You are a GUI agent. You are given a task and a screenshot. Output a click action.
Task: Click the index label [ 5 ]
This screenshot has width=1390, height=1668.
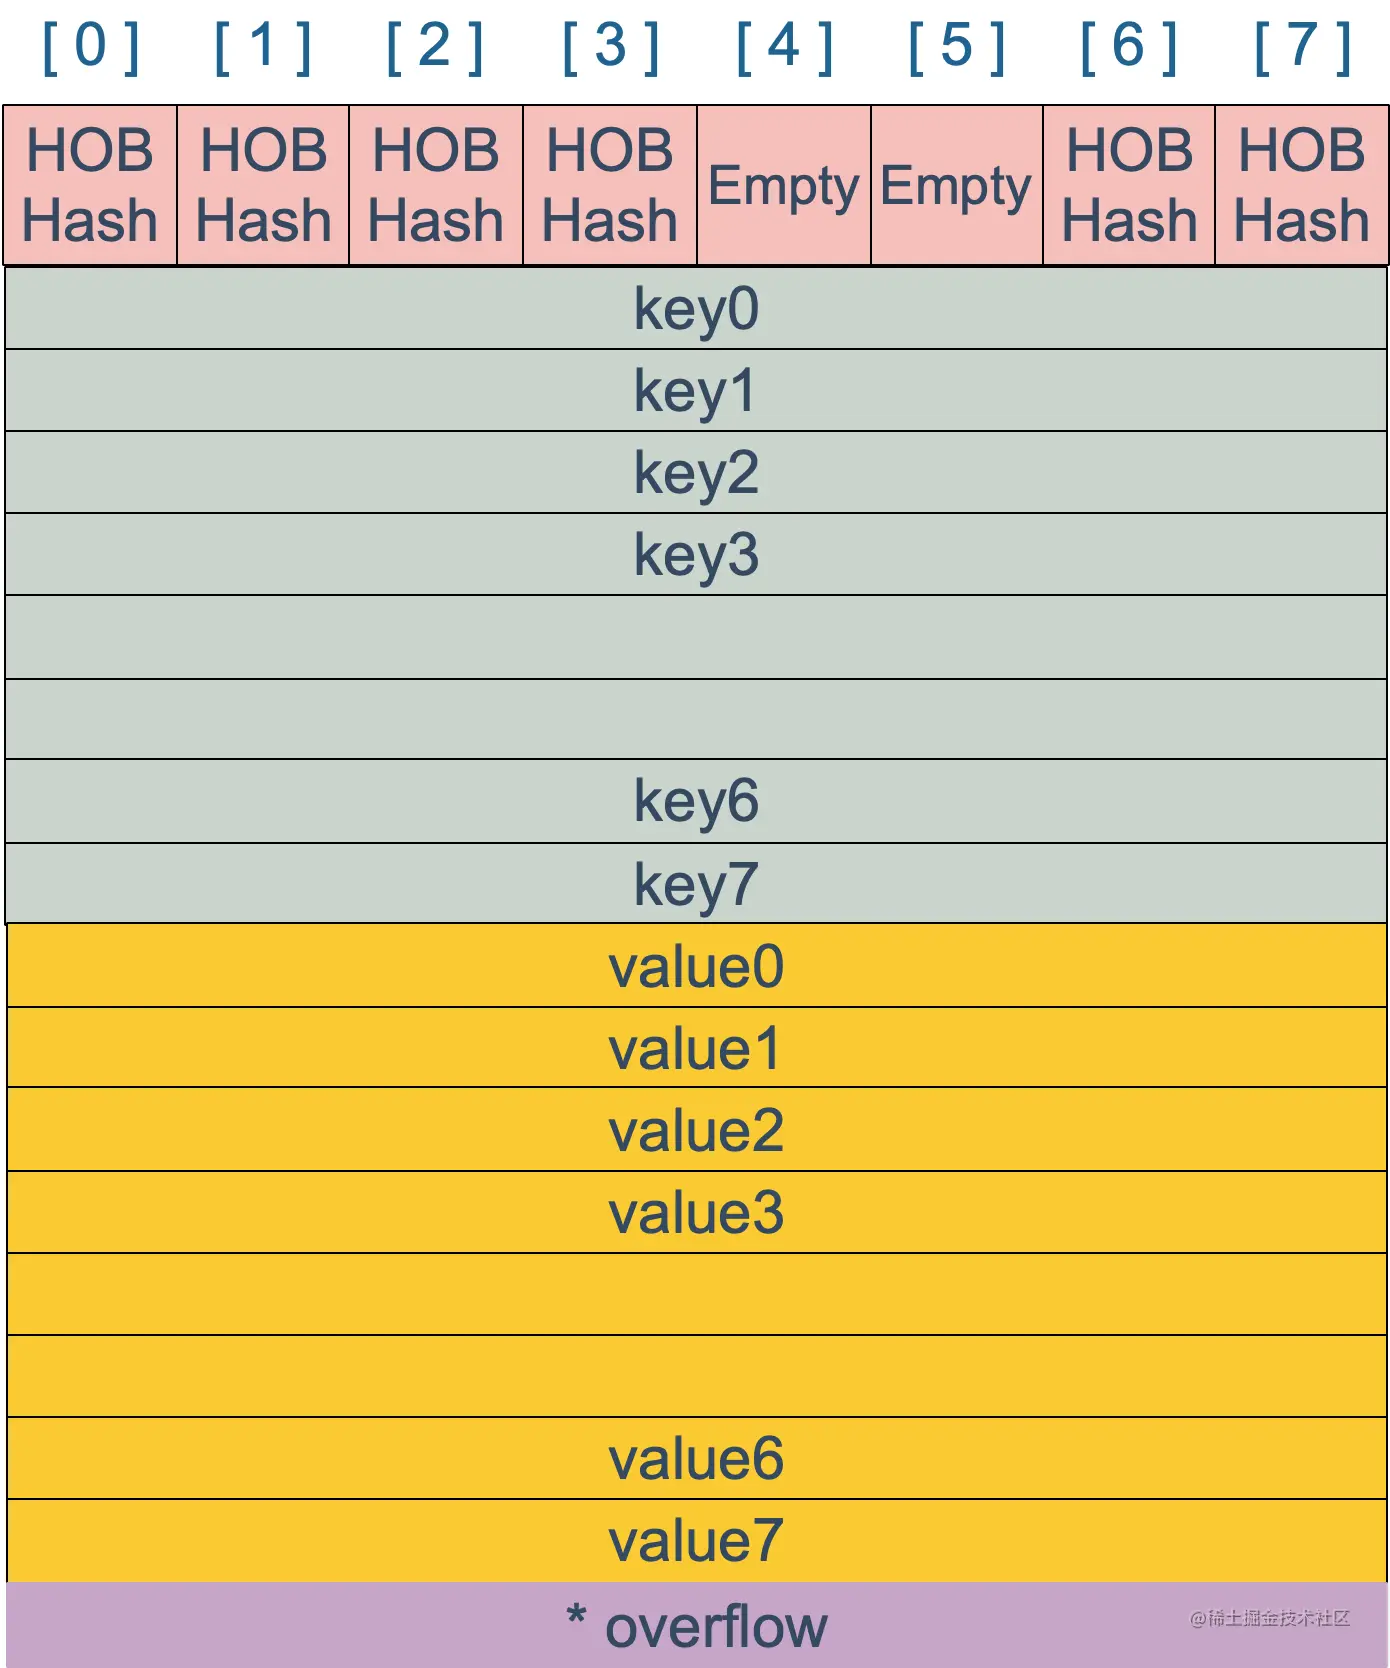click(957, 48)
